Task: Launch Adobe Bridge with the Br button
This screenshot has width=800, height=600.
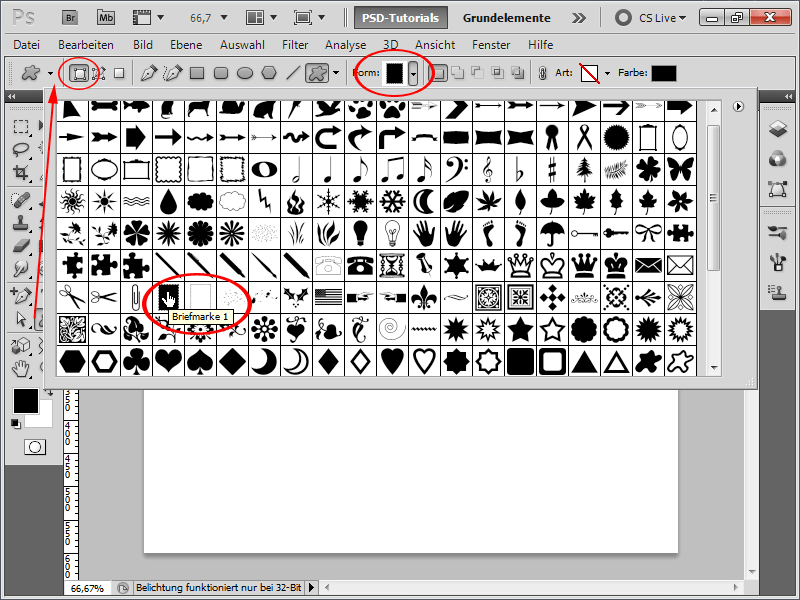Action: (70, 18)
